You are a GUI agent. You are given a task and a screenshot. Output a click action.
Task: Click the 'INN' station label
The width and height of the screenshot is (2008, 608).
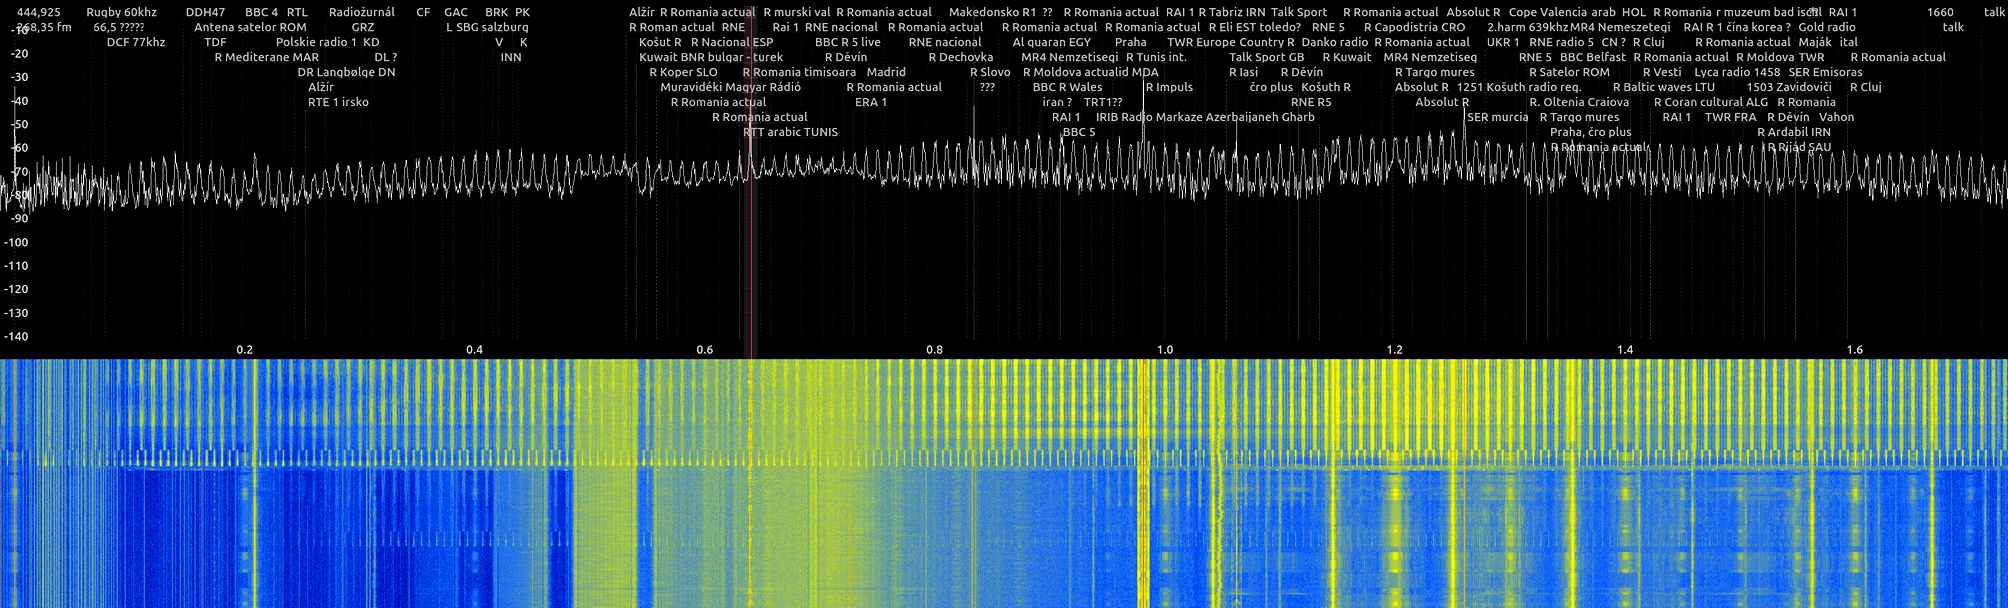point(511,57)
